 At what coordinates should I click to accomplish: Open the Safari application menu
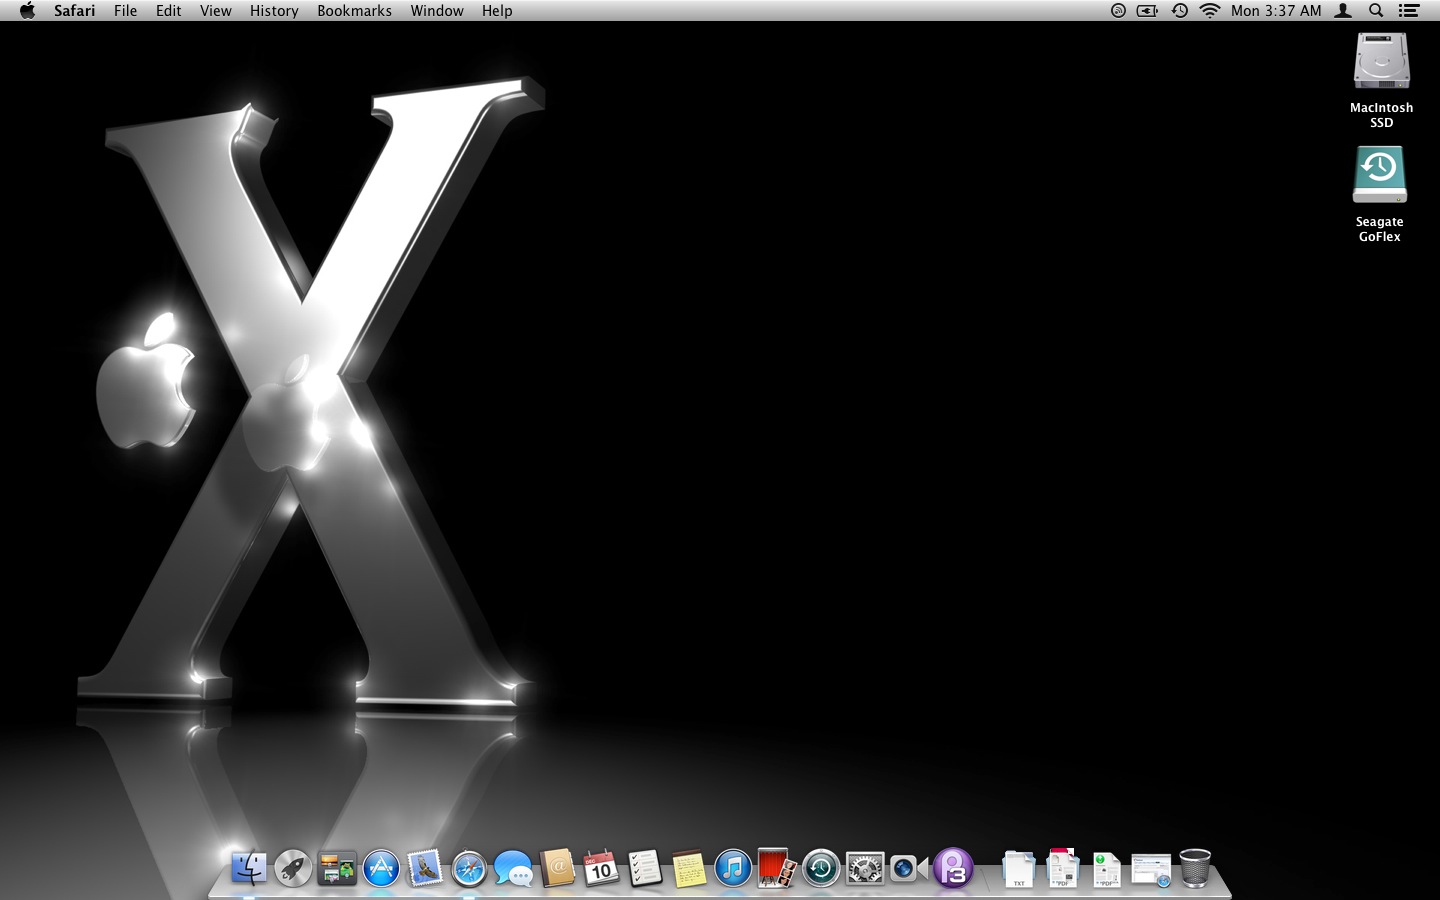(75, 11)
